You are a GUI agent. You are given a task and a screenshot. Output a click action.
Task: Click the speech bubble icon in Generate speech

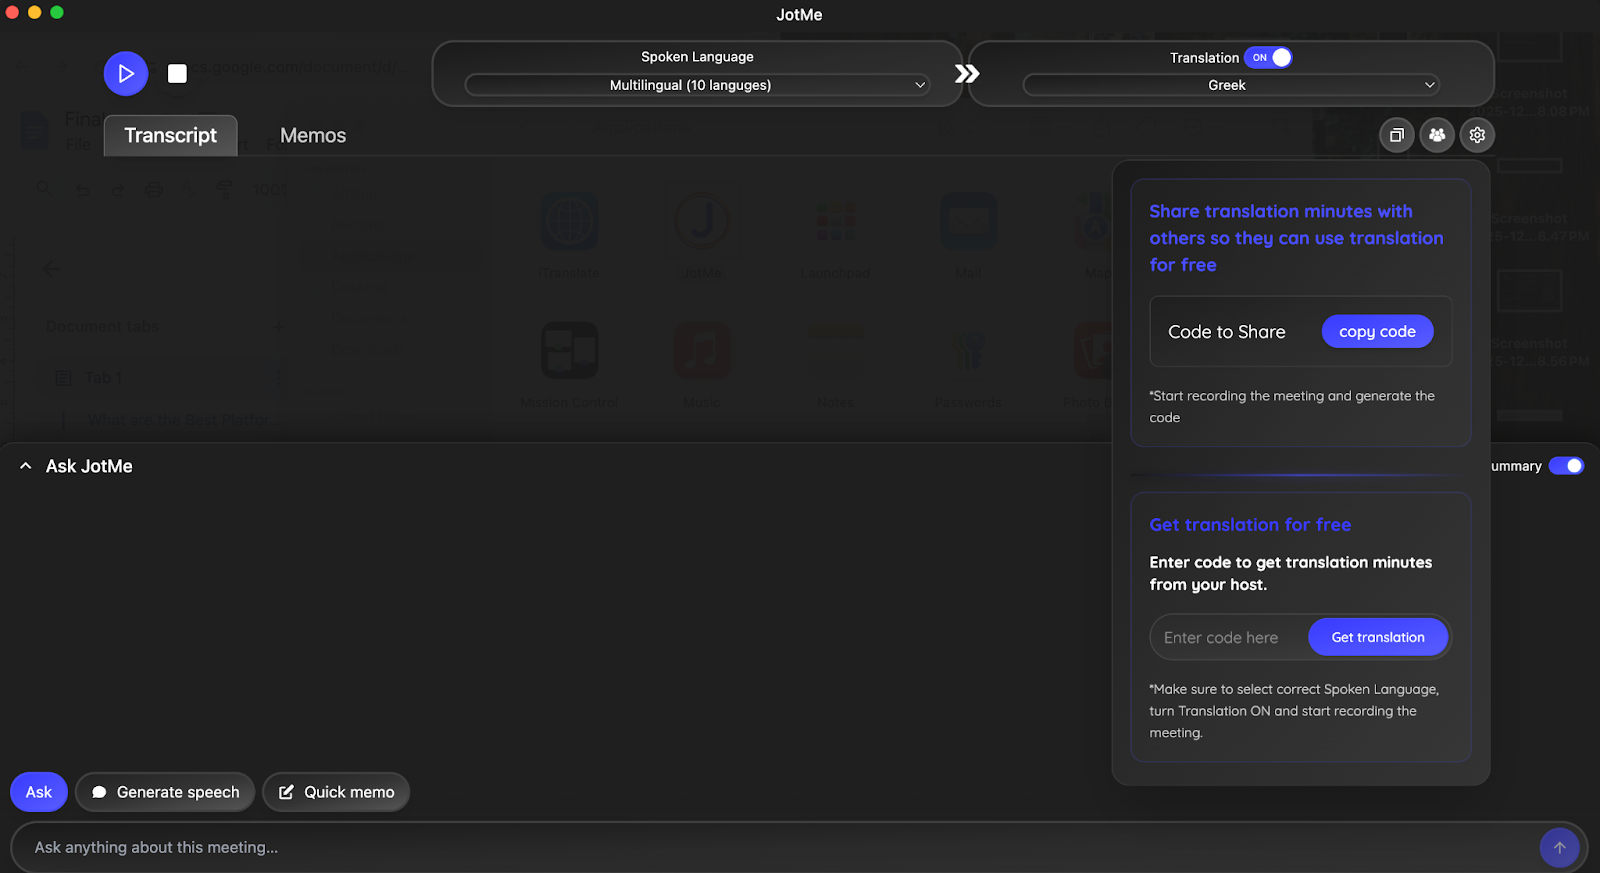point(99,792)
